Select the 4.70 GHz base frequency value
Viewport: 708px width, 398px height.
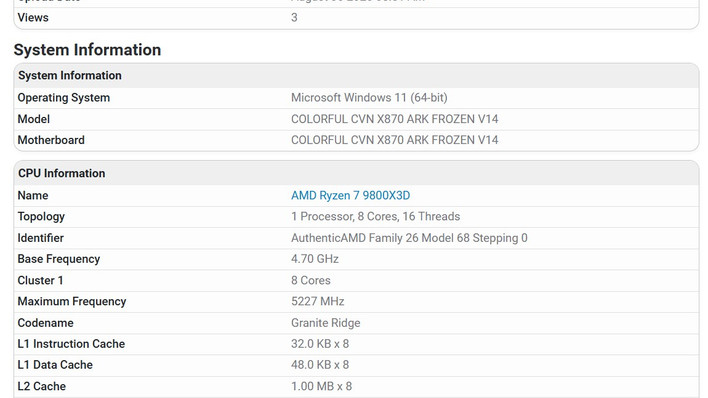(x=315, y=259)
